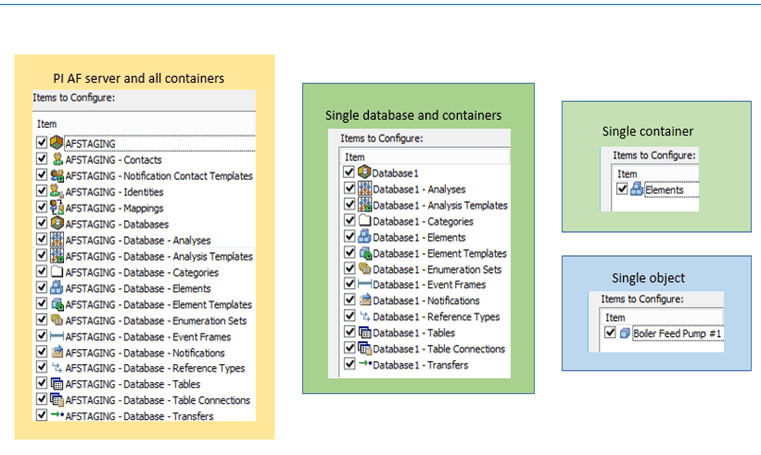Click the AFSTAGING Notifications icon

click(x=57, y=352)
